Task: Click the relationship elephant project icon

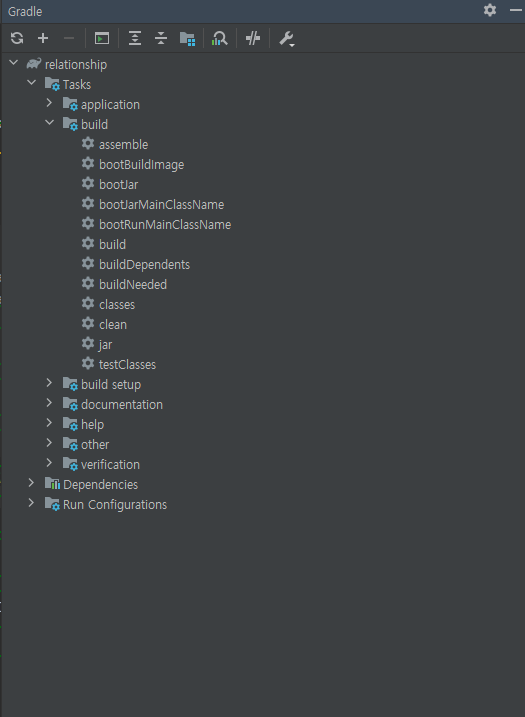Action: [x=34, y=64]
